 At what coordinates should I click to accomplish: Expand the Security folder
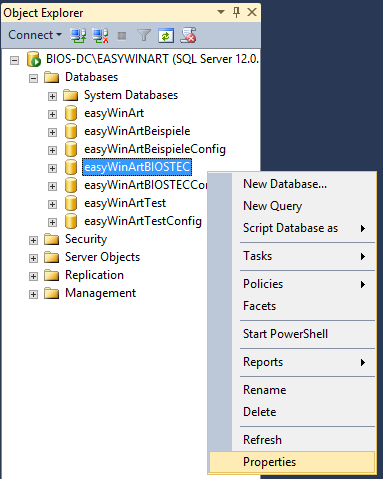pyautogui.click(x=33, y=240)
